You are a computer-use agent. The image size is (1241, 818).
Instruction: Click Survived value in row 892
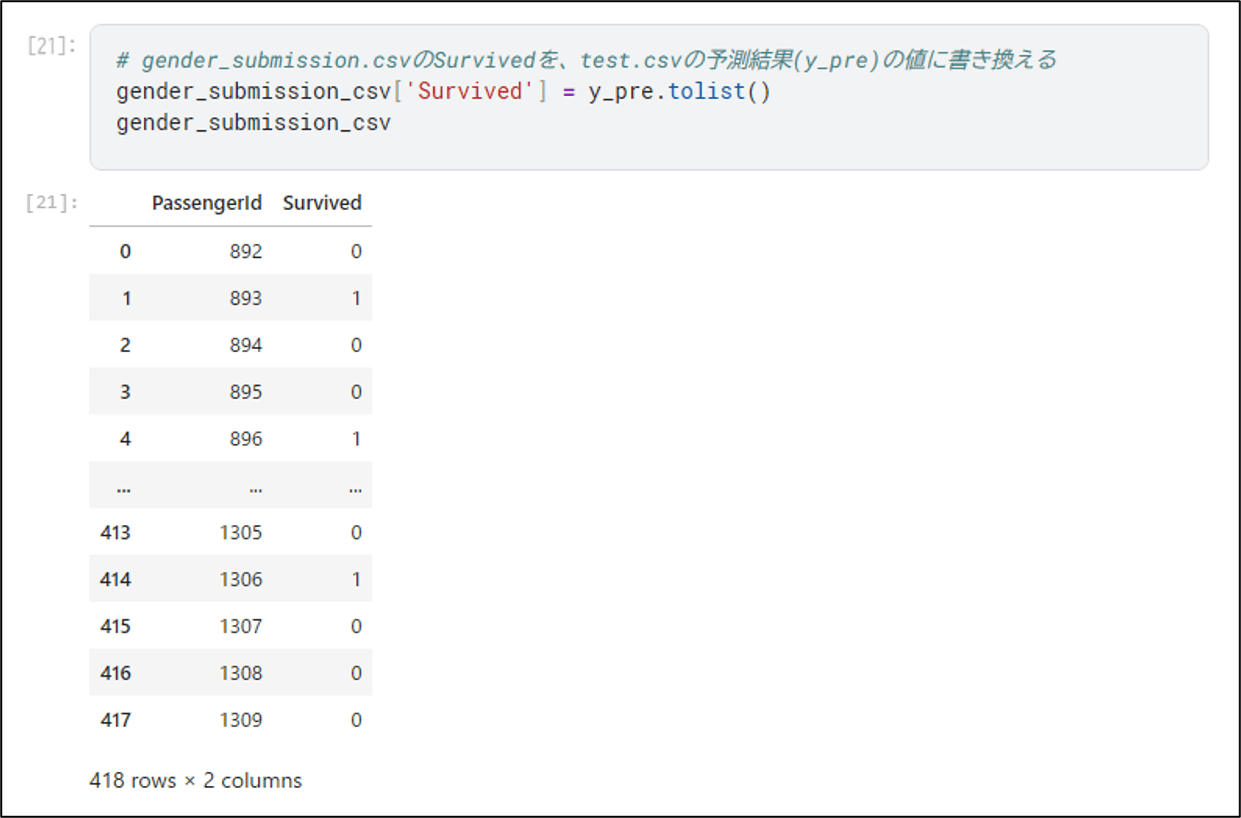(x=356, y=251)
